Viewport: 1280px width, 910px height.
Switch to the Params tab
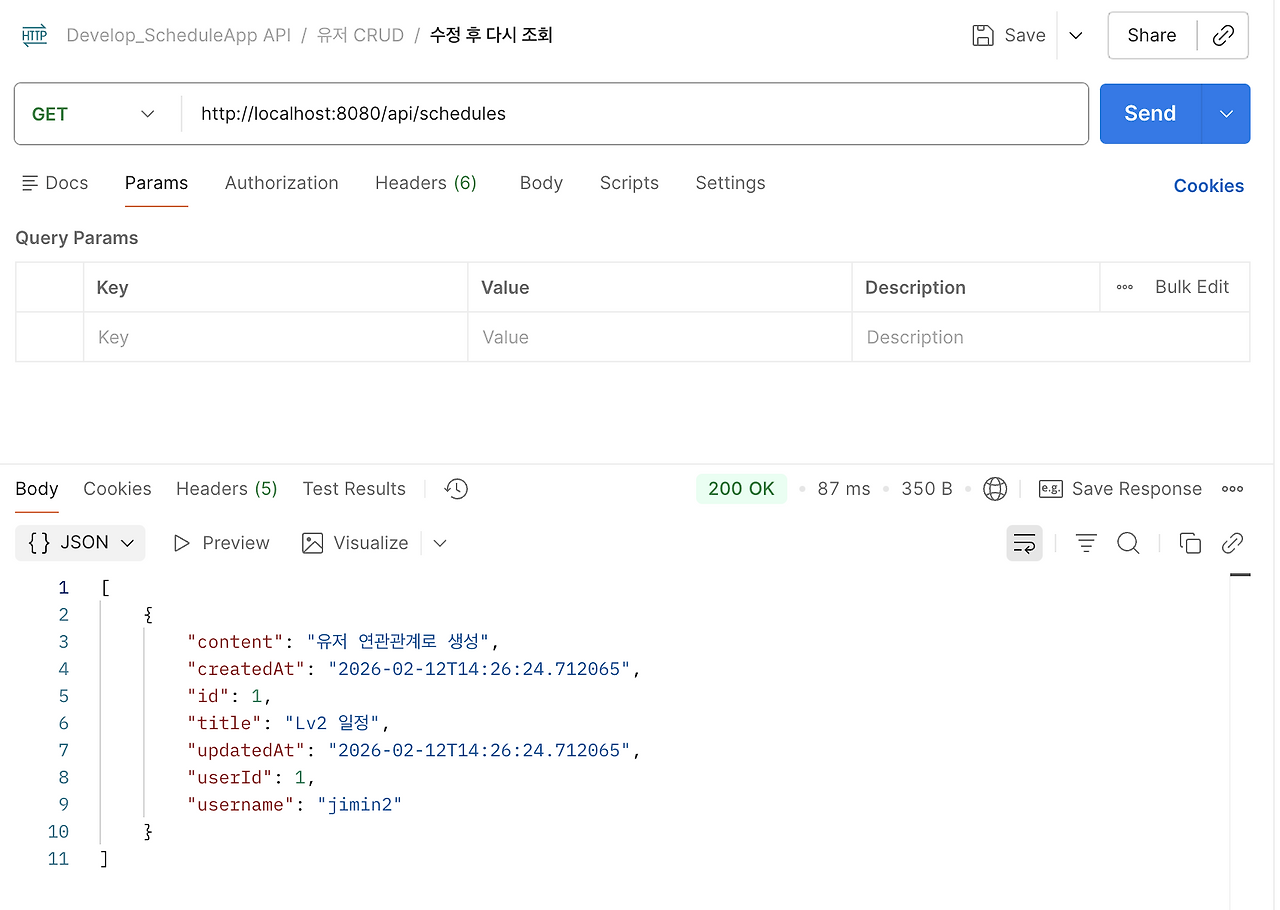[x=156, y=183]
